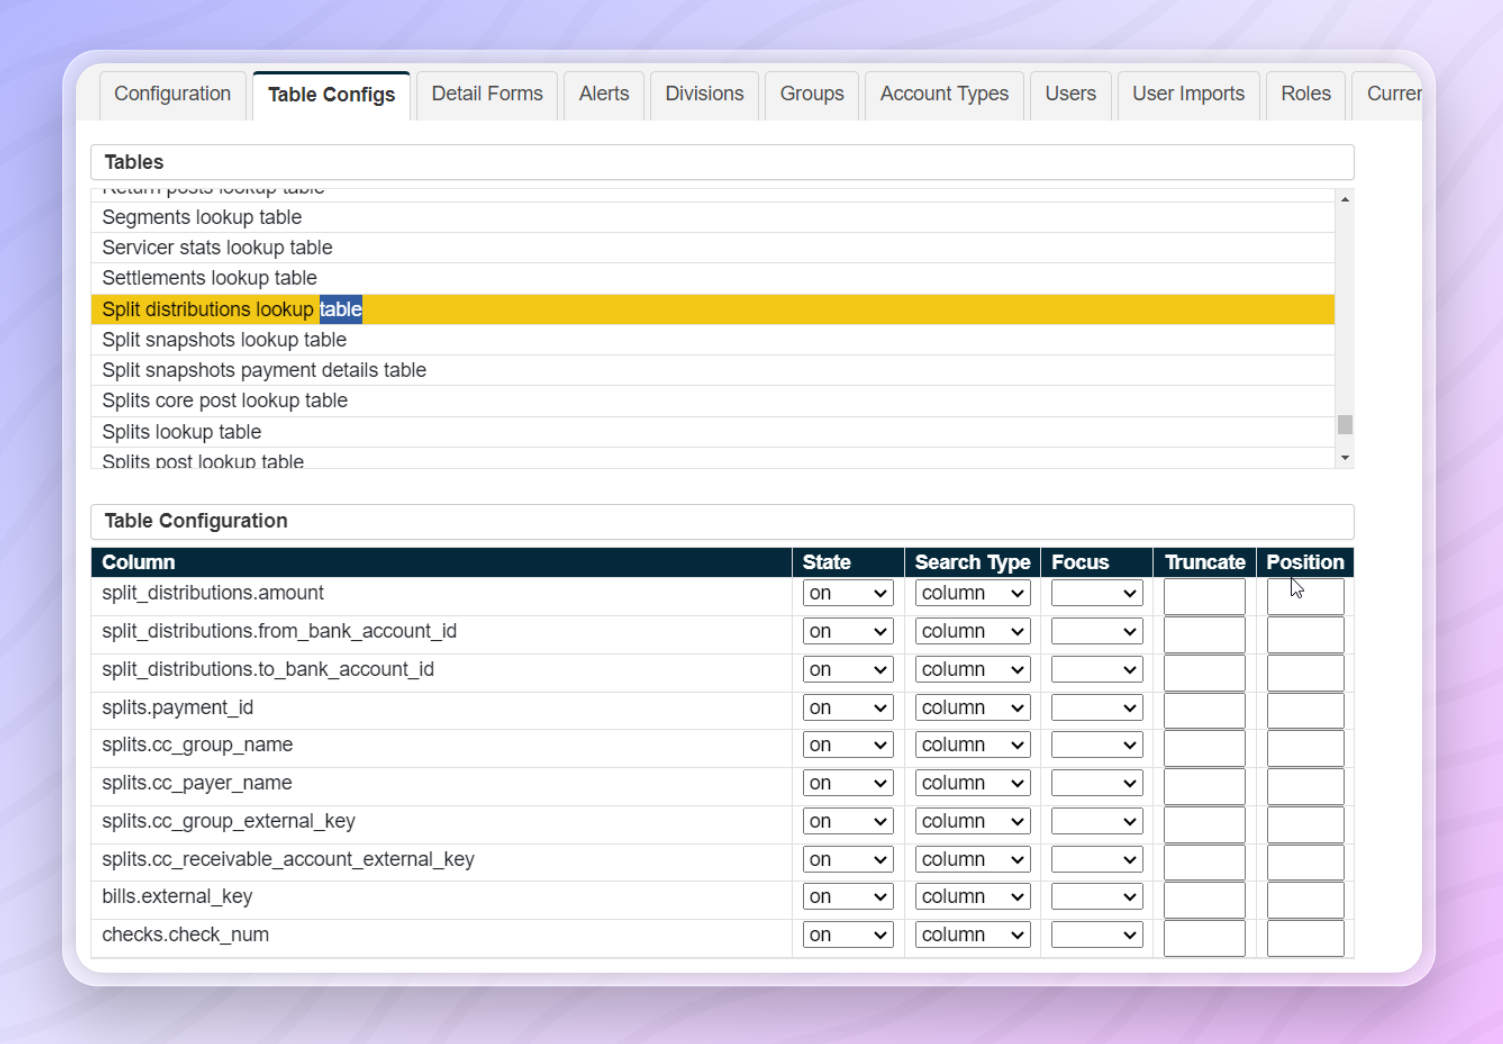Open State dropdown for split_distributions.amount
This screenshot has height=1044, width=1503.
(x=847, y=593)
